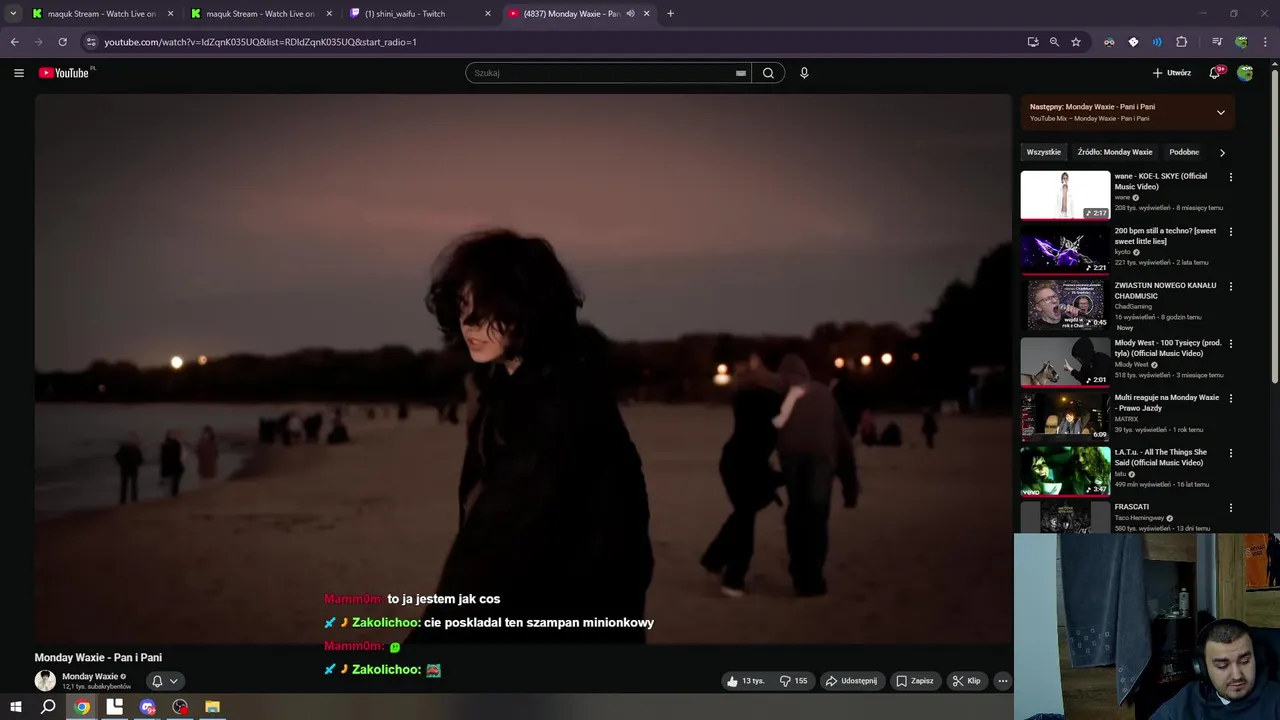Open Windows taskbar search

(x=48, y=707)
